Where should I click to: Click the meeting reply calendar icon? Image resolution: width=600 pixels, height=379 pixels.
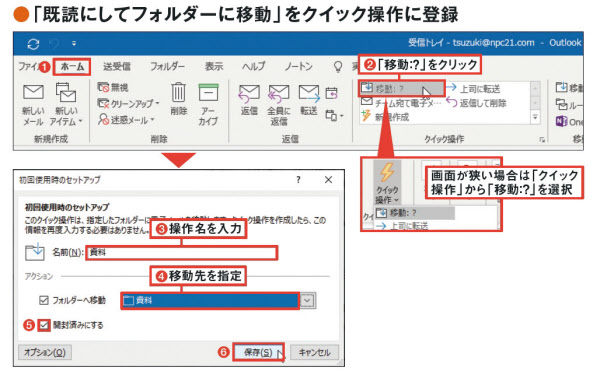coord(331,93)
